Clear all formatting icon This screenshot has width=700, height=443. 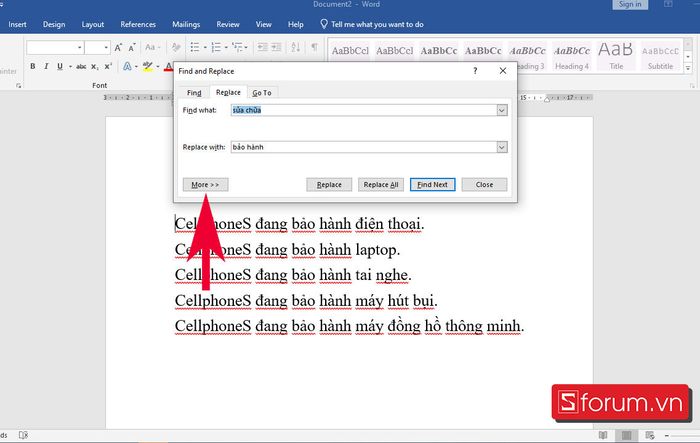pos(176,47)
